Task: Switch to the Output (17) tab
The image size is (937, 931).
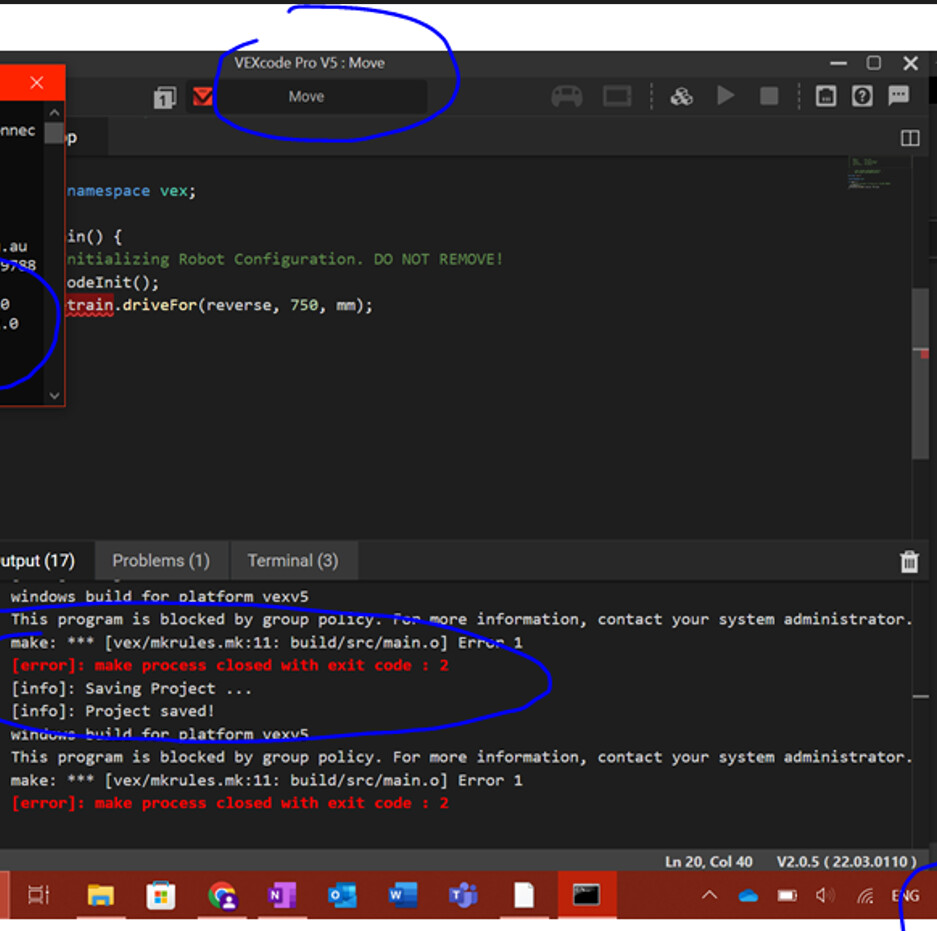Action: pyautogui.click(x=38, y=561)
